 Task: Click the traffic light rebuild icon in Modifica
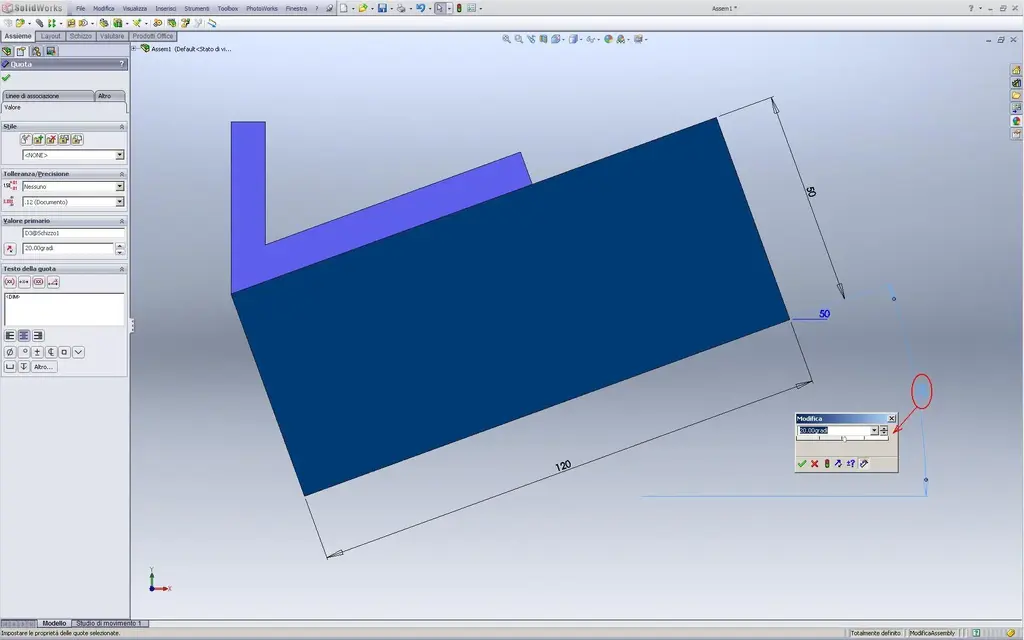pyautogui.click(x=827, y=464)
